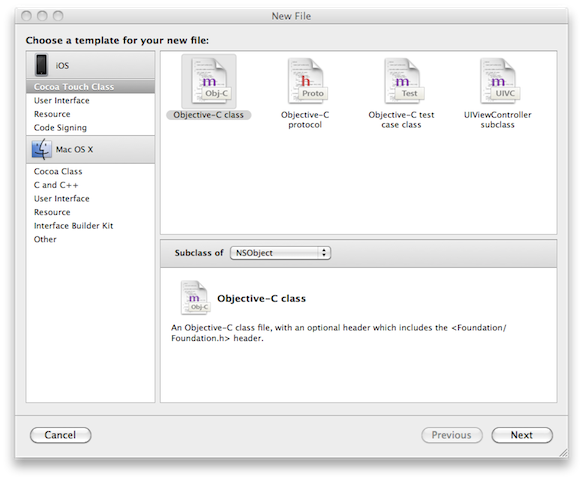Click the iOS iPhone icon header
This screenshot has width=583, height=480.
coord(41,65)
